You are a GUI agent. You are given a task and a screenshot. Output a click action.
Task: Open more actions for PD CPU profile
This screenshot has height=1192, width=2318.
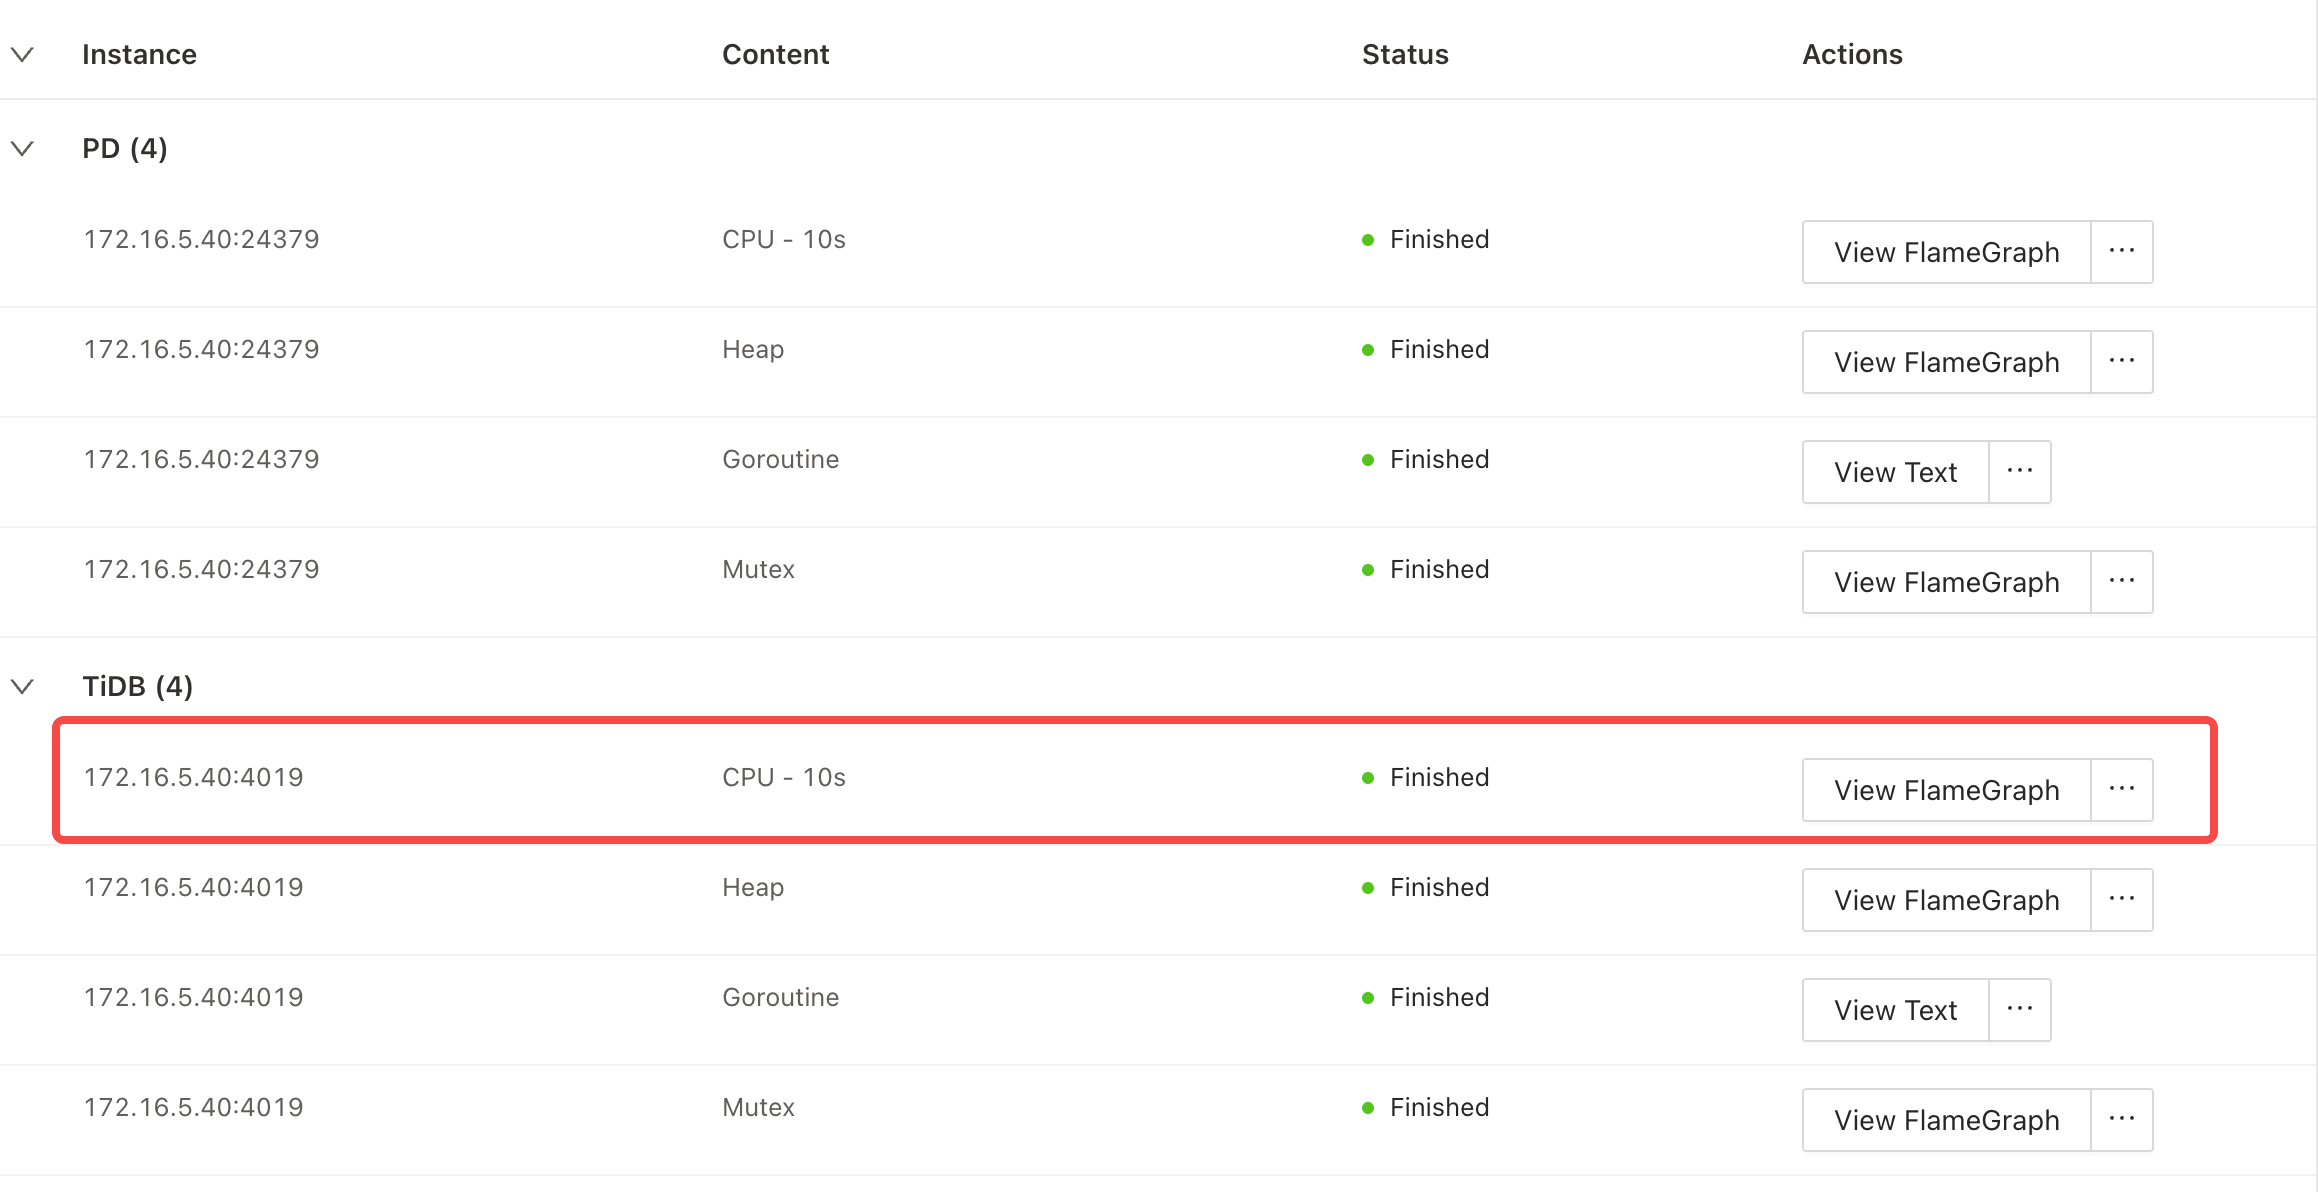[2121, 252]
